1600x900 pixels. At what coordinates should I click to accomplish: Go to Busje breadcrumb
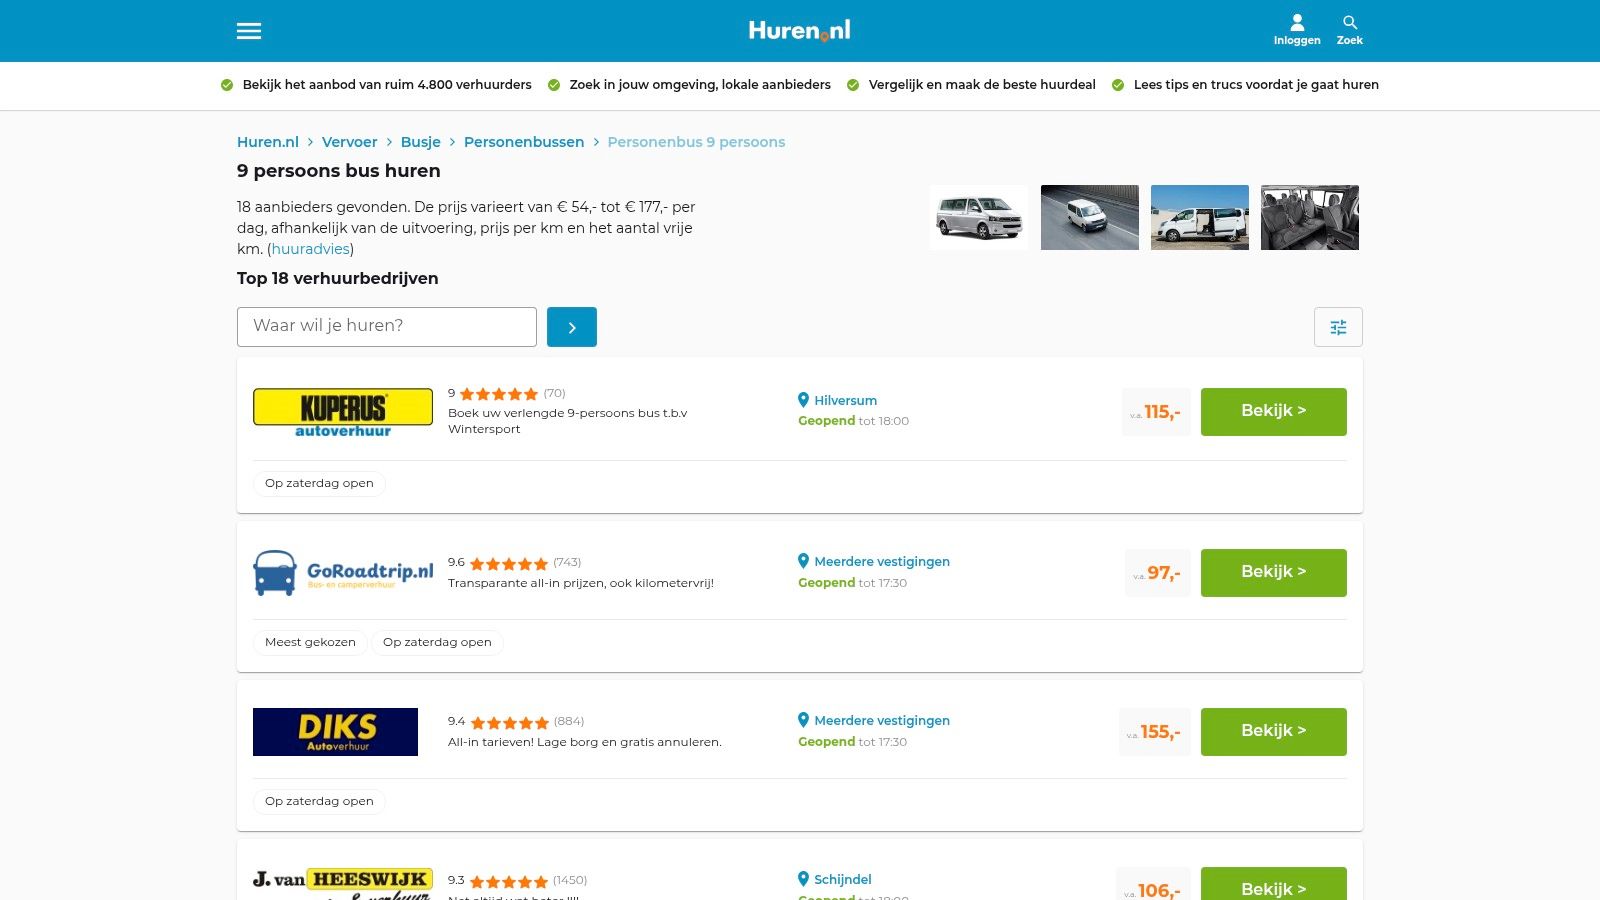(x=421, y=142)
